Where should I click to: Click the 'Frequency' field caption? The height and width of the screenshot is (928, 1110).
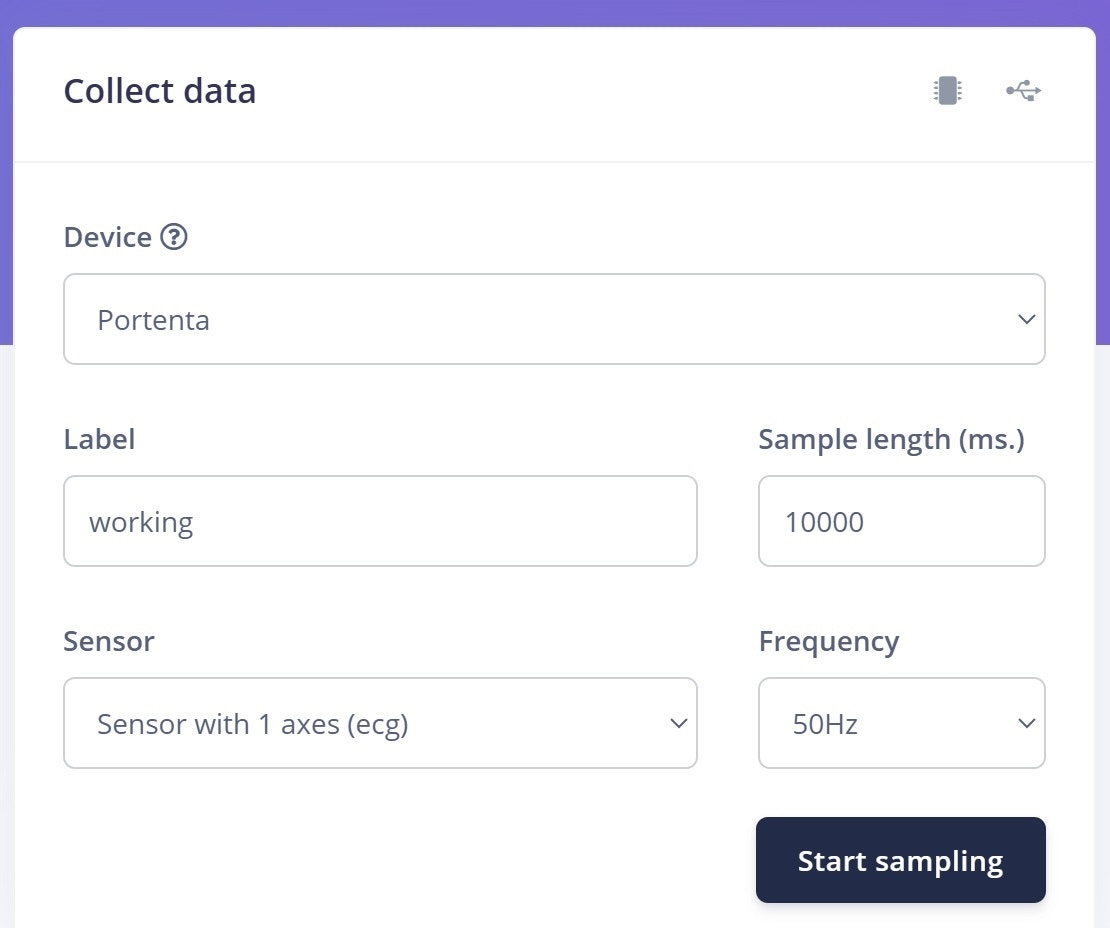pyautogui.click(x=828, y=641)
